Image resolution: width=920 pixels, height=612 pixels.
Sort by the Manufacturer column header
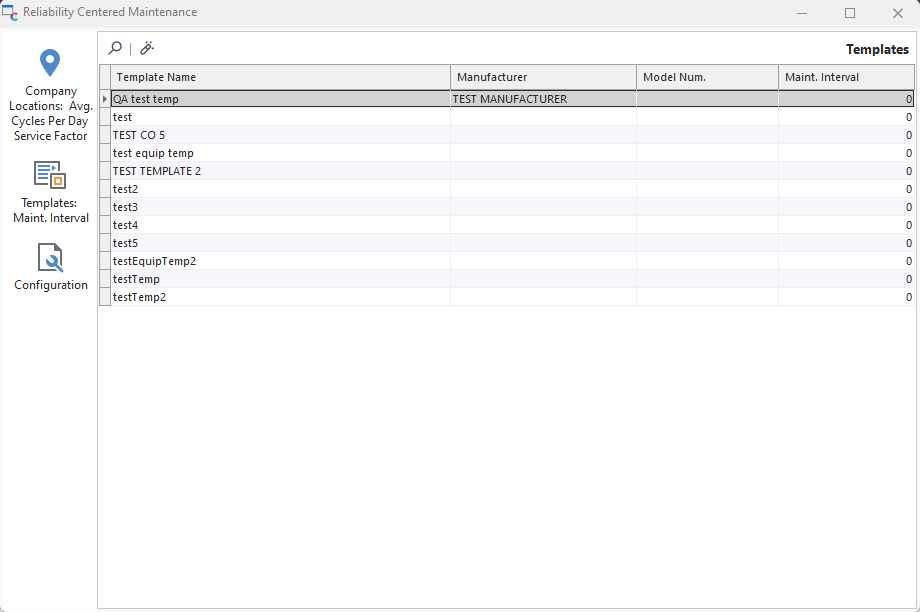tap(543, 77)
